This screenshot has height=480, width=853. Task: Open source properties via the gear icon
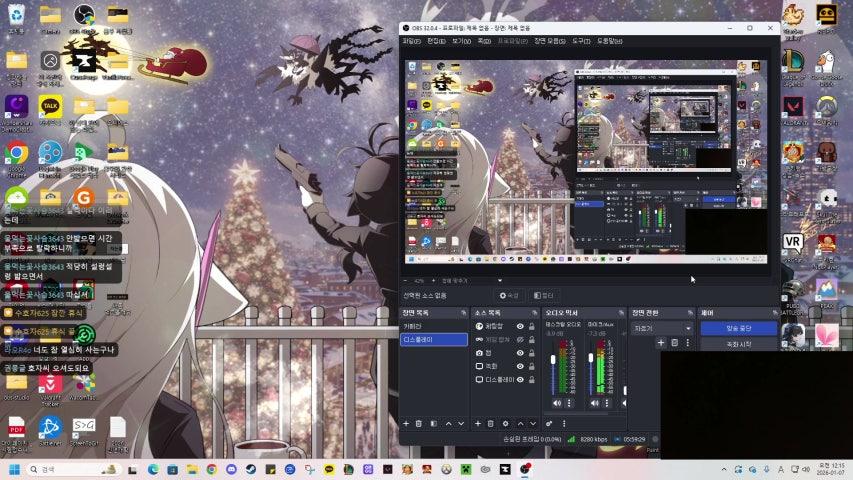(505, 423)
